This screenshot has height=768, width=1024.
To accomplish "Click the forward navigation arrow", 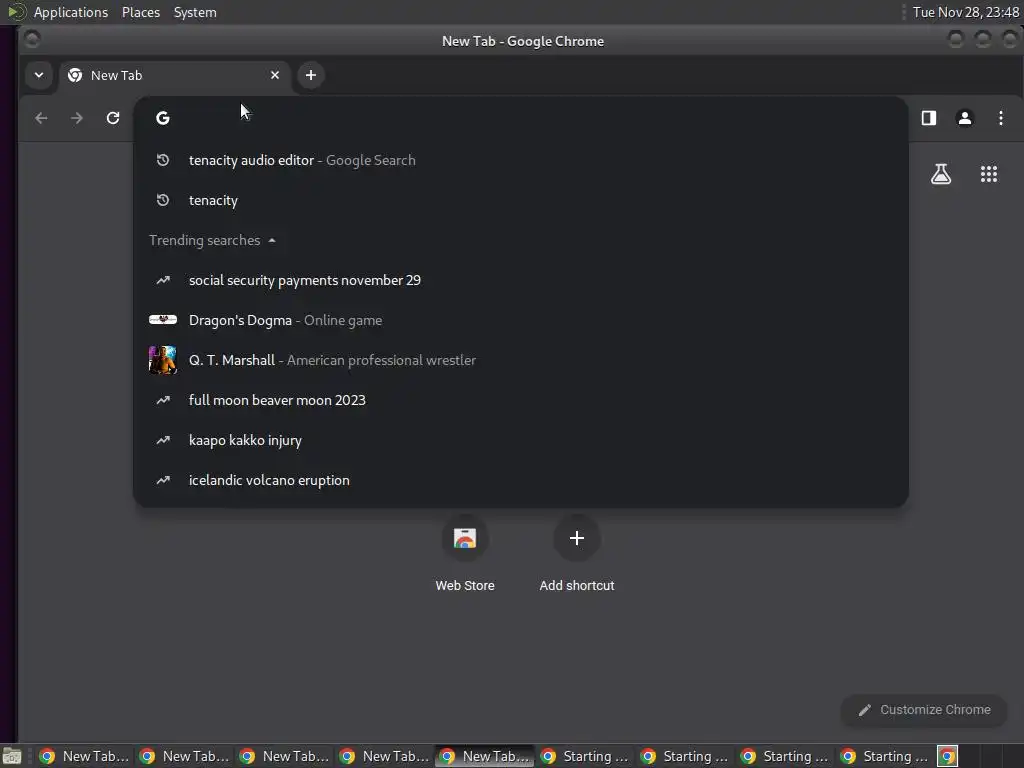I will 77,118.
